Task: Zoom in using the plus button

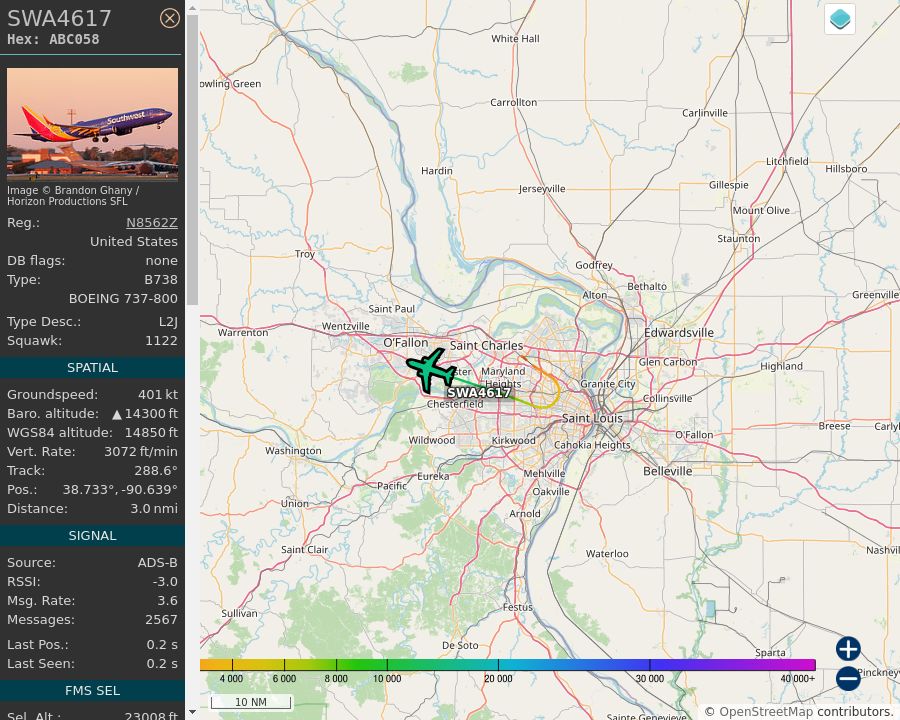Action: point(847,649)
